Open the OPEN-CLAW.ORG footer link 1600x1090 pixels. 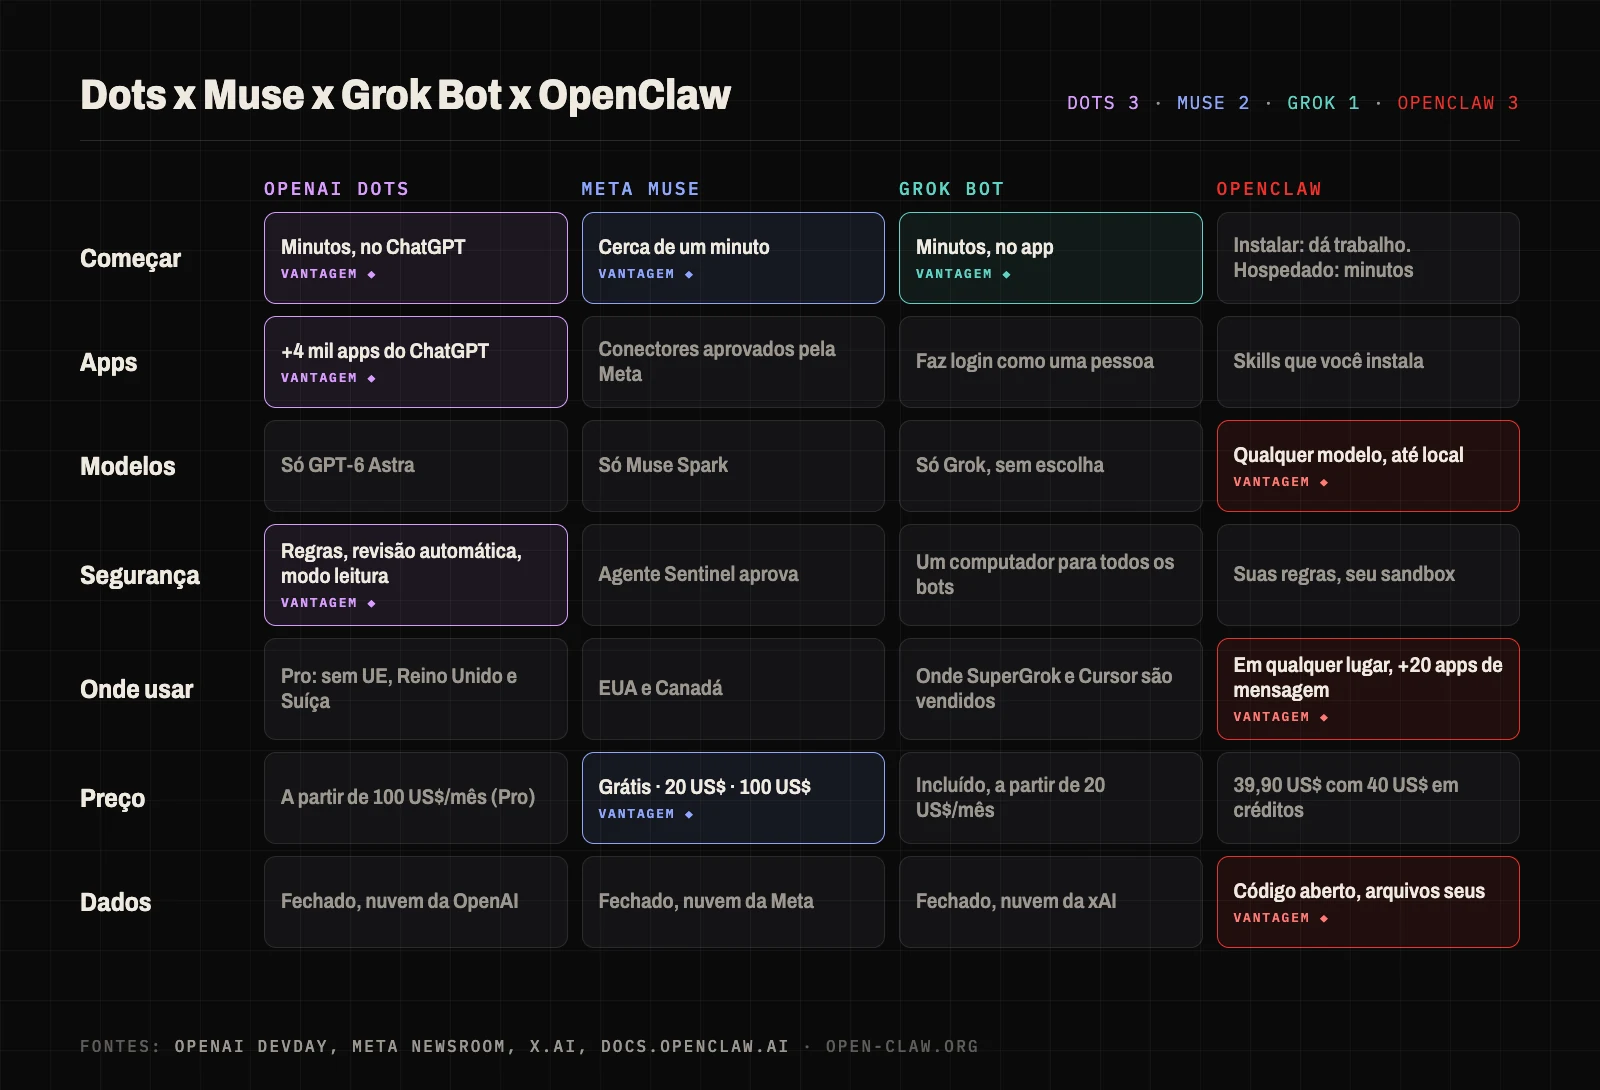point(902,1046)
